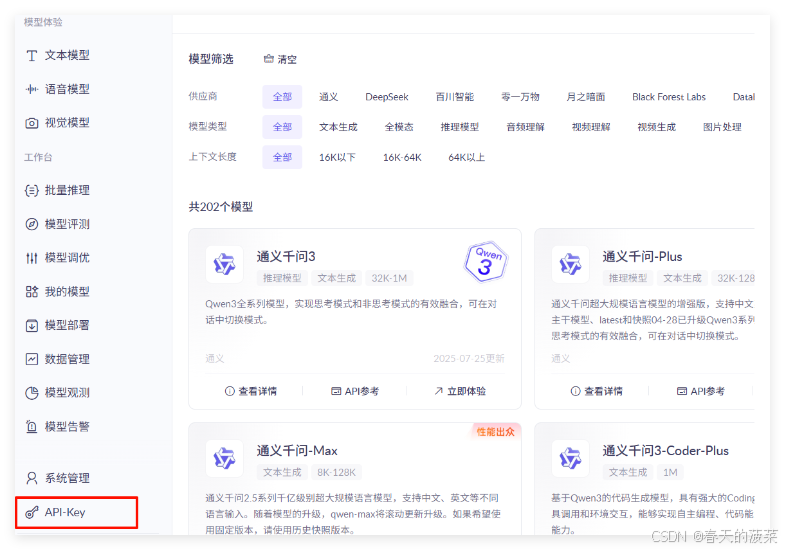
Task: Filter model type by 音频理解
Action: point(525,127)
